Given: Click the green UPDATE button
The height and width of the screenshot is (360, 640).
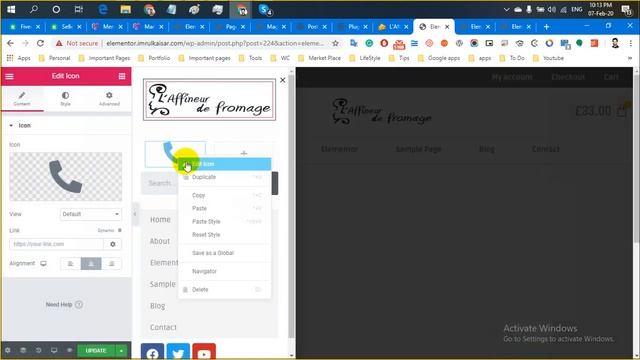Looking at the screenshot, I should 96,351.
